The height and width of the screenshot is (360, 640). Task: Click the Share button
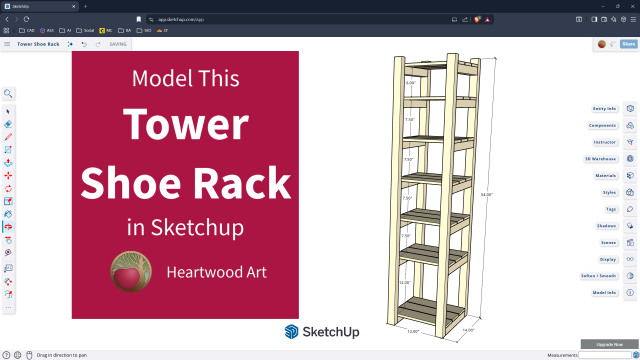point(629,44)
